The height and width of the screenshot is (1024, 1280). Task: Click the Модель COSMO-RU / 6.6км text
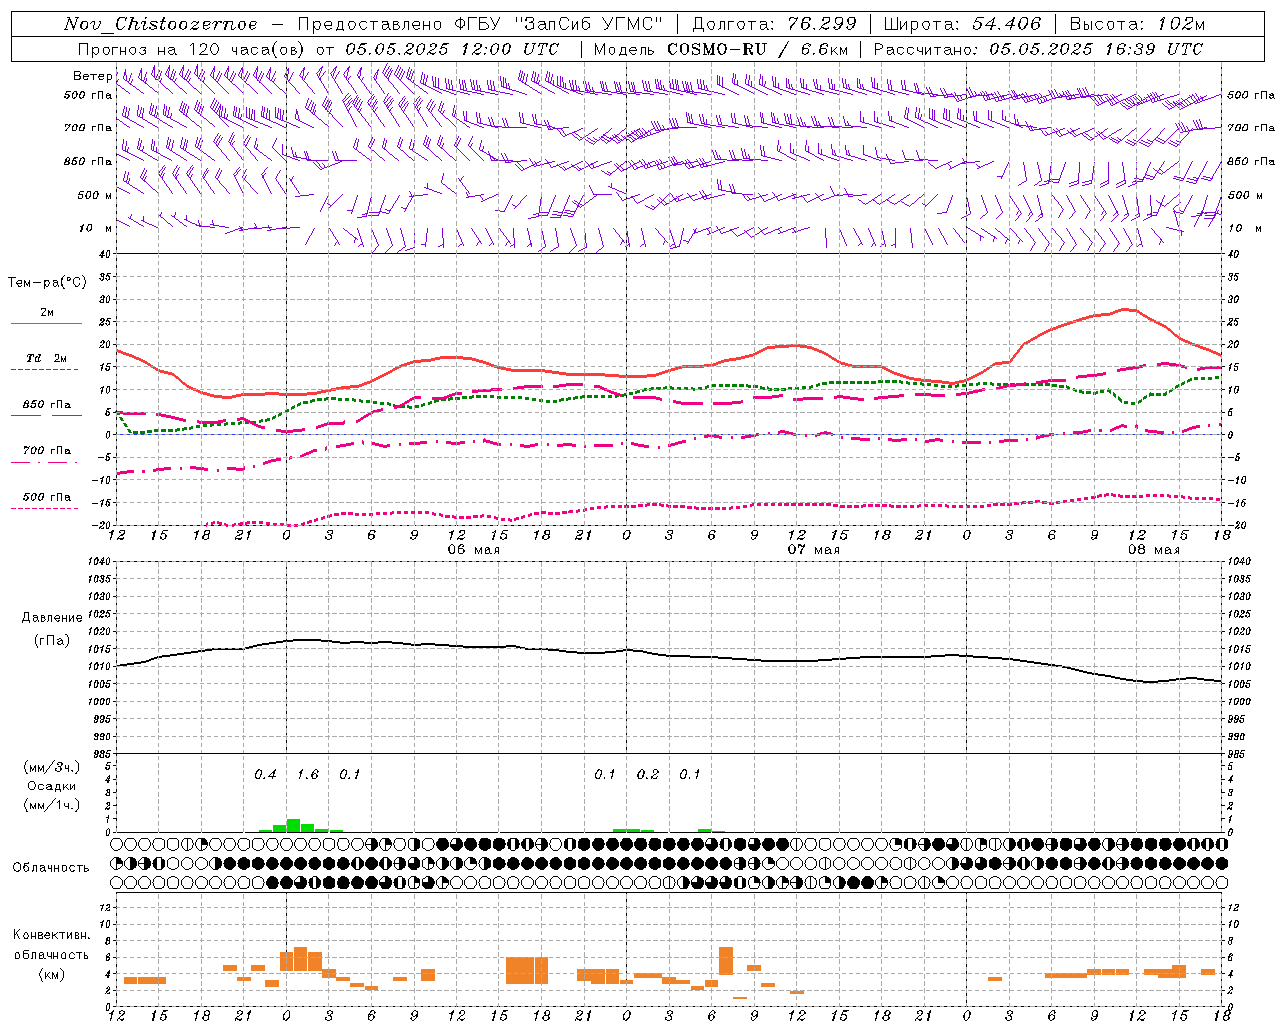point(720,49)
